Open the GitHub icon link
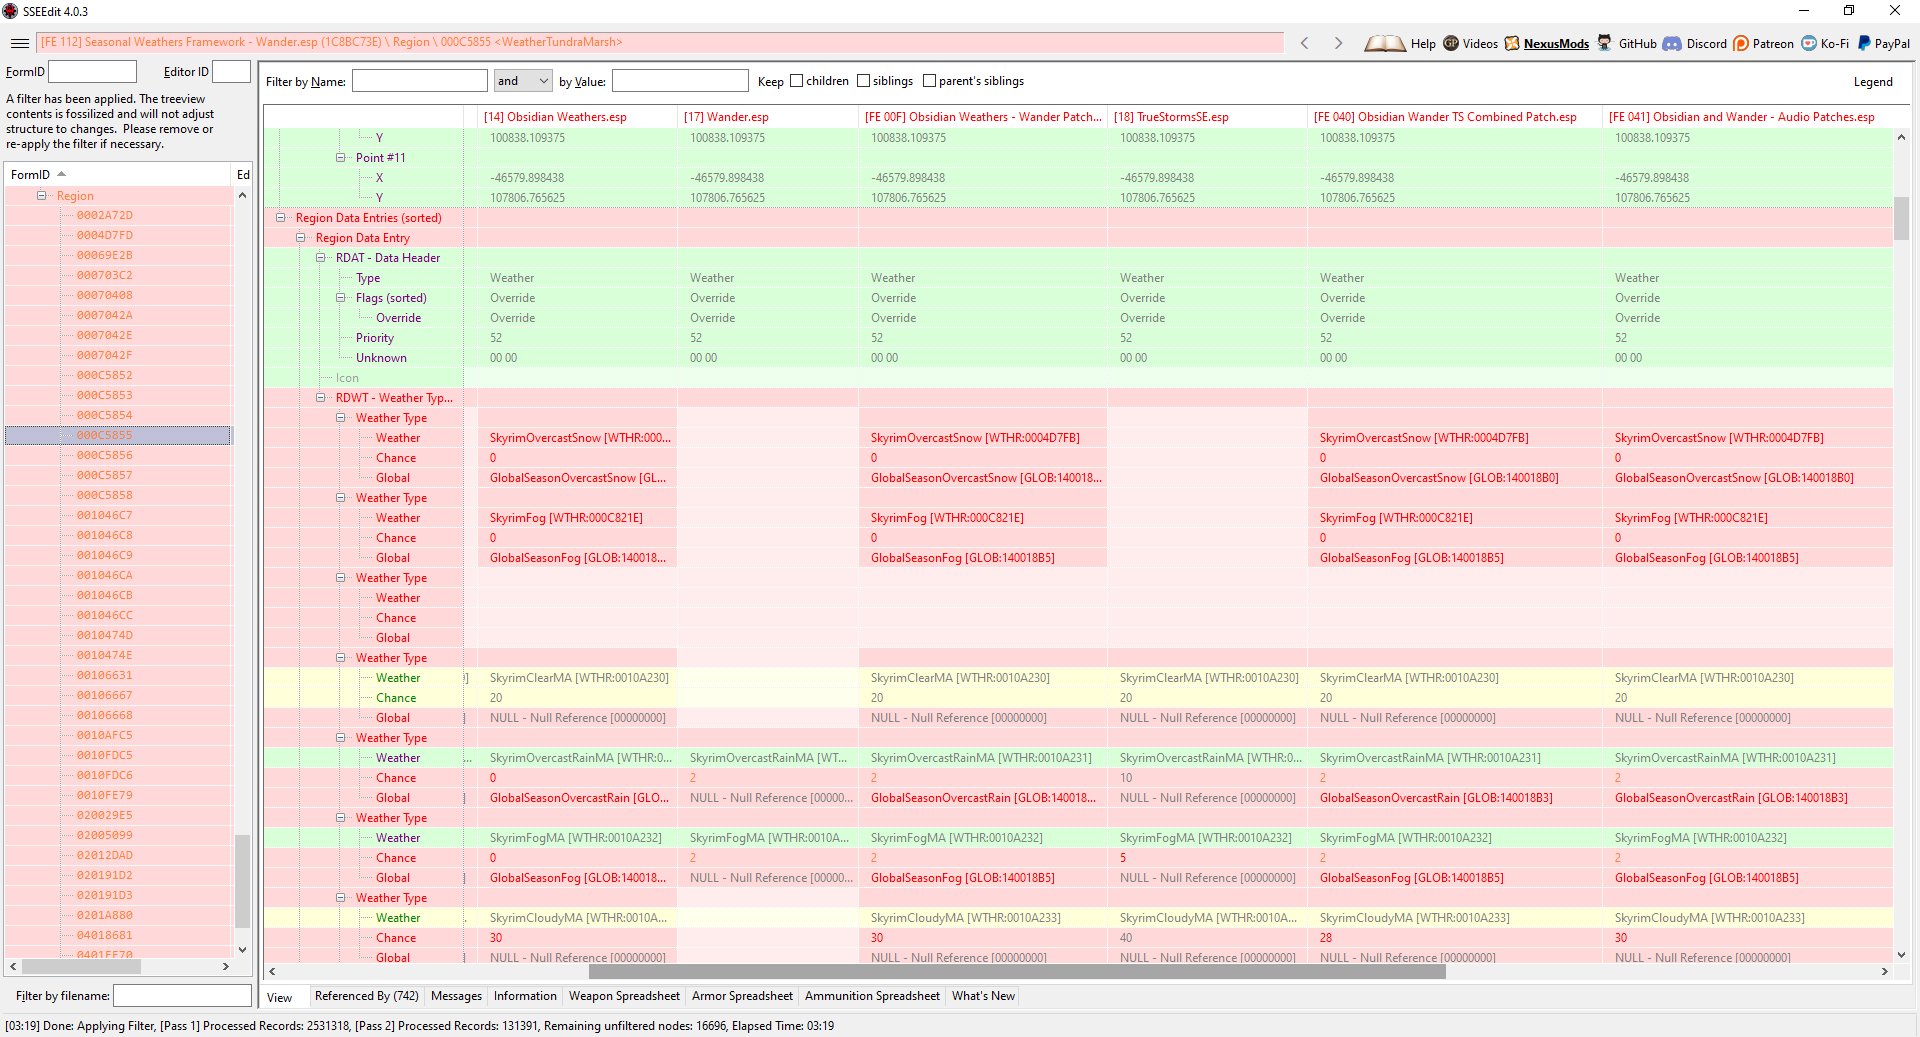 point(1605,43)
